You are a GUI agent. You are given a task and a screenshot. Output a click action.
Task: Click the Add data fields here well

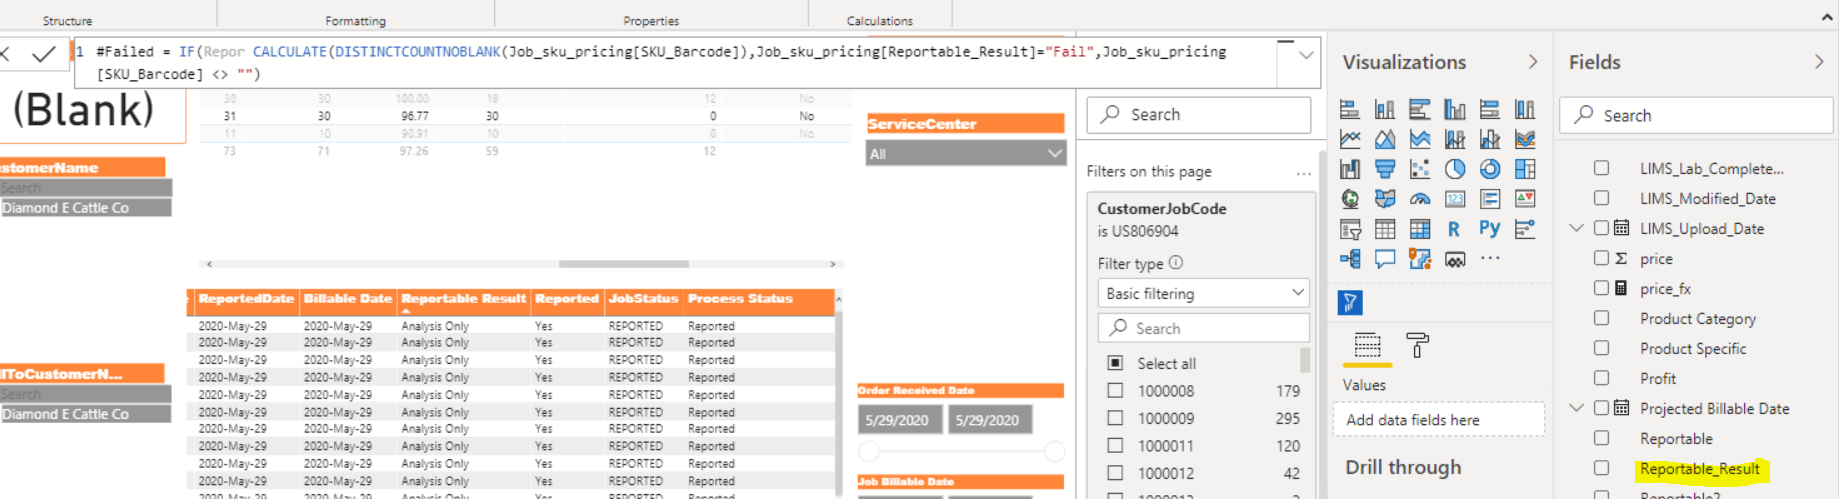pos(1439,420)
